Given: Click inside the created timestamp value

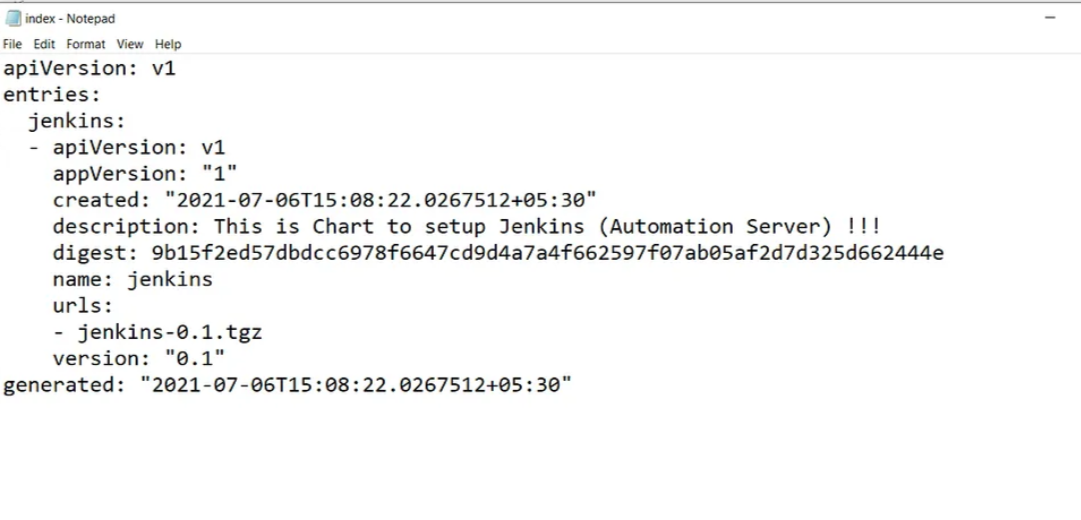Looking at the screenshot, I should 380,200.
